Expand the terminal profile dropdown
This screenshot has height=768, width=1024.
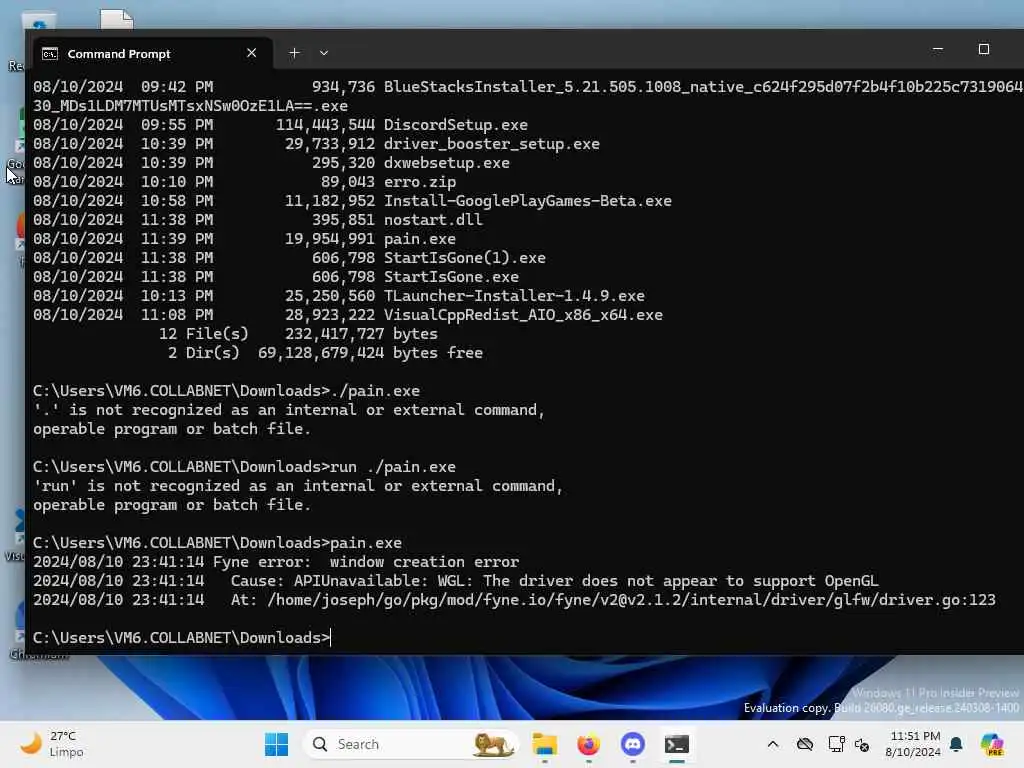[x=324, y=53]
